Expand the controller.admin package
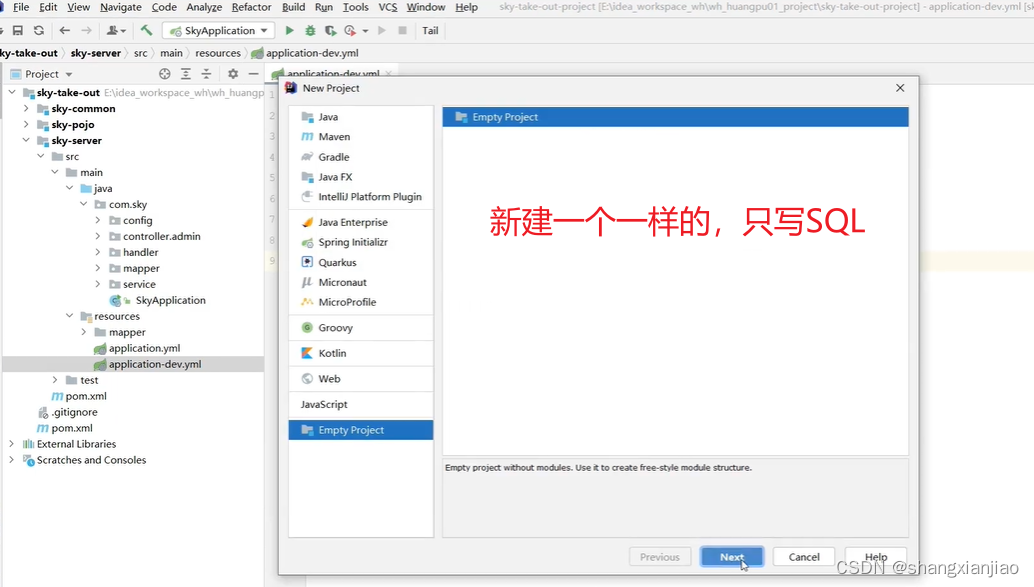Viewport: 1034px width, 587px height. (98, 235)
